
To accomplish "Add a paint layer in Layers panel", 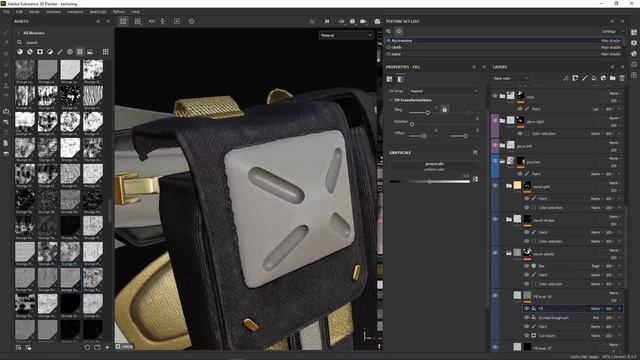I will pos(584,78).
